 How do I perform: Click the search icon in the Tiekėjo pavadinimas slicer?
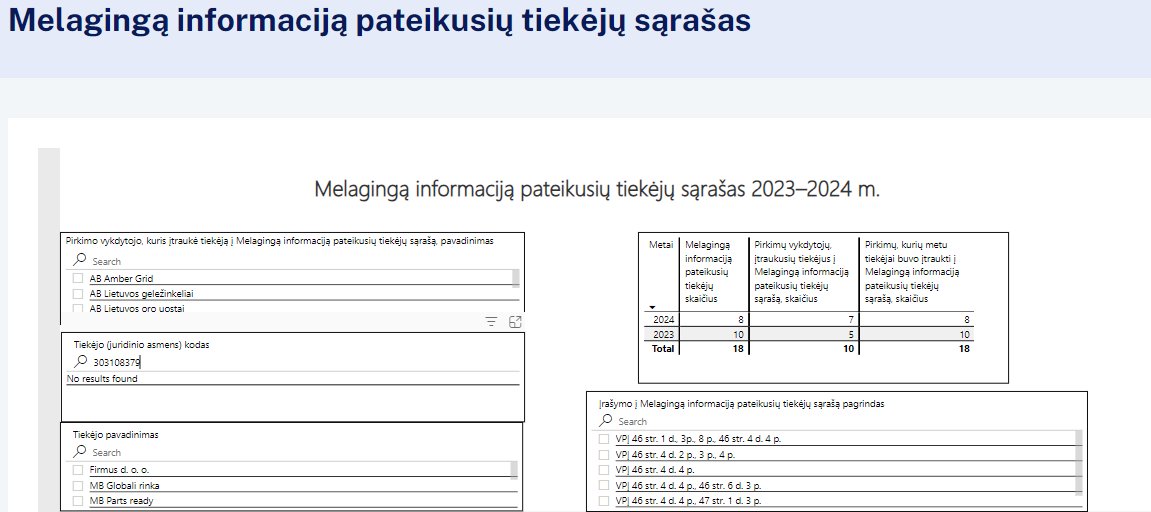click(79, 452)
